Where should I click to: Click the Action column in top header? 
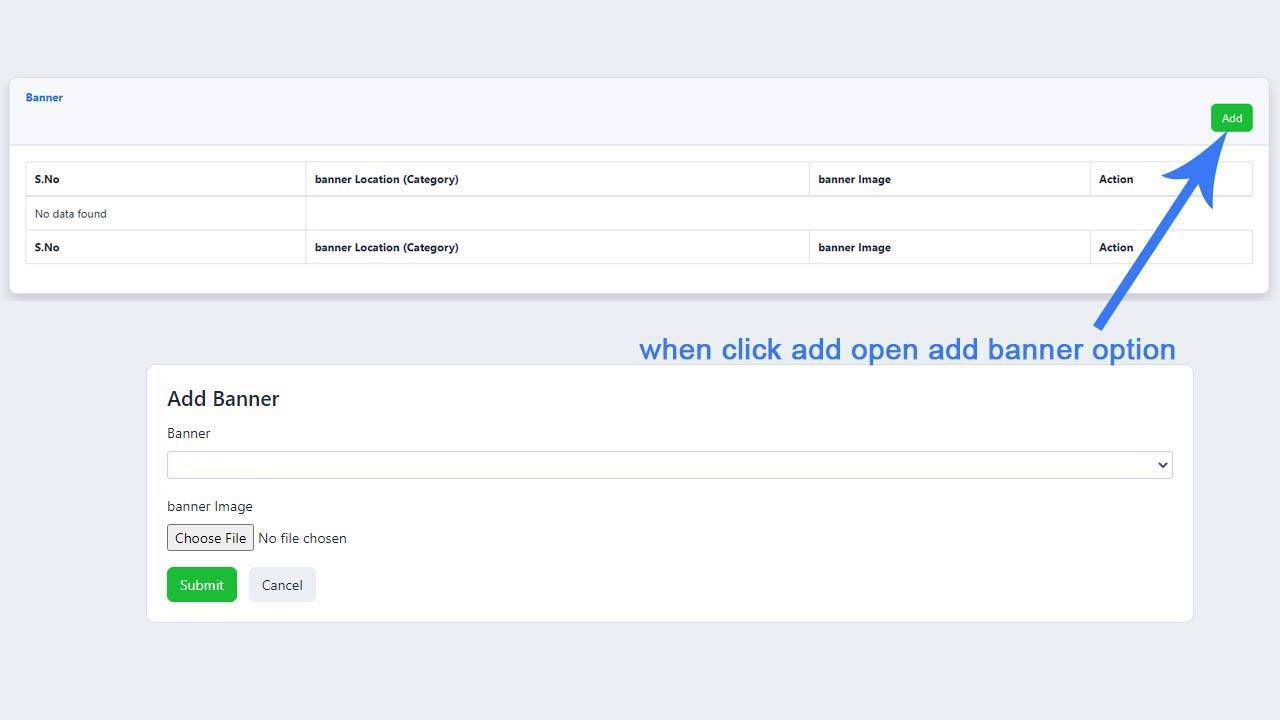point(1116,180)
